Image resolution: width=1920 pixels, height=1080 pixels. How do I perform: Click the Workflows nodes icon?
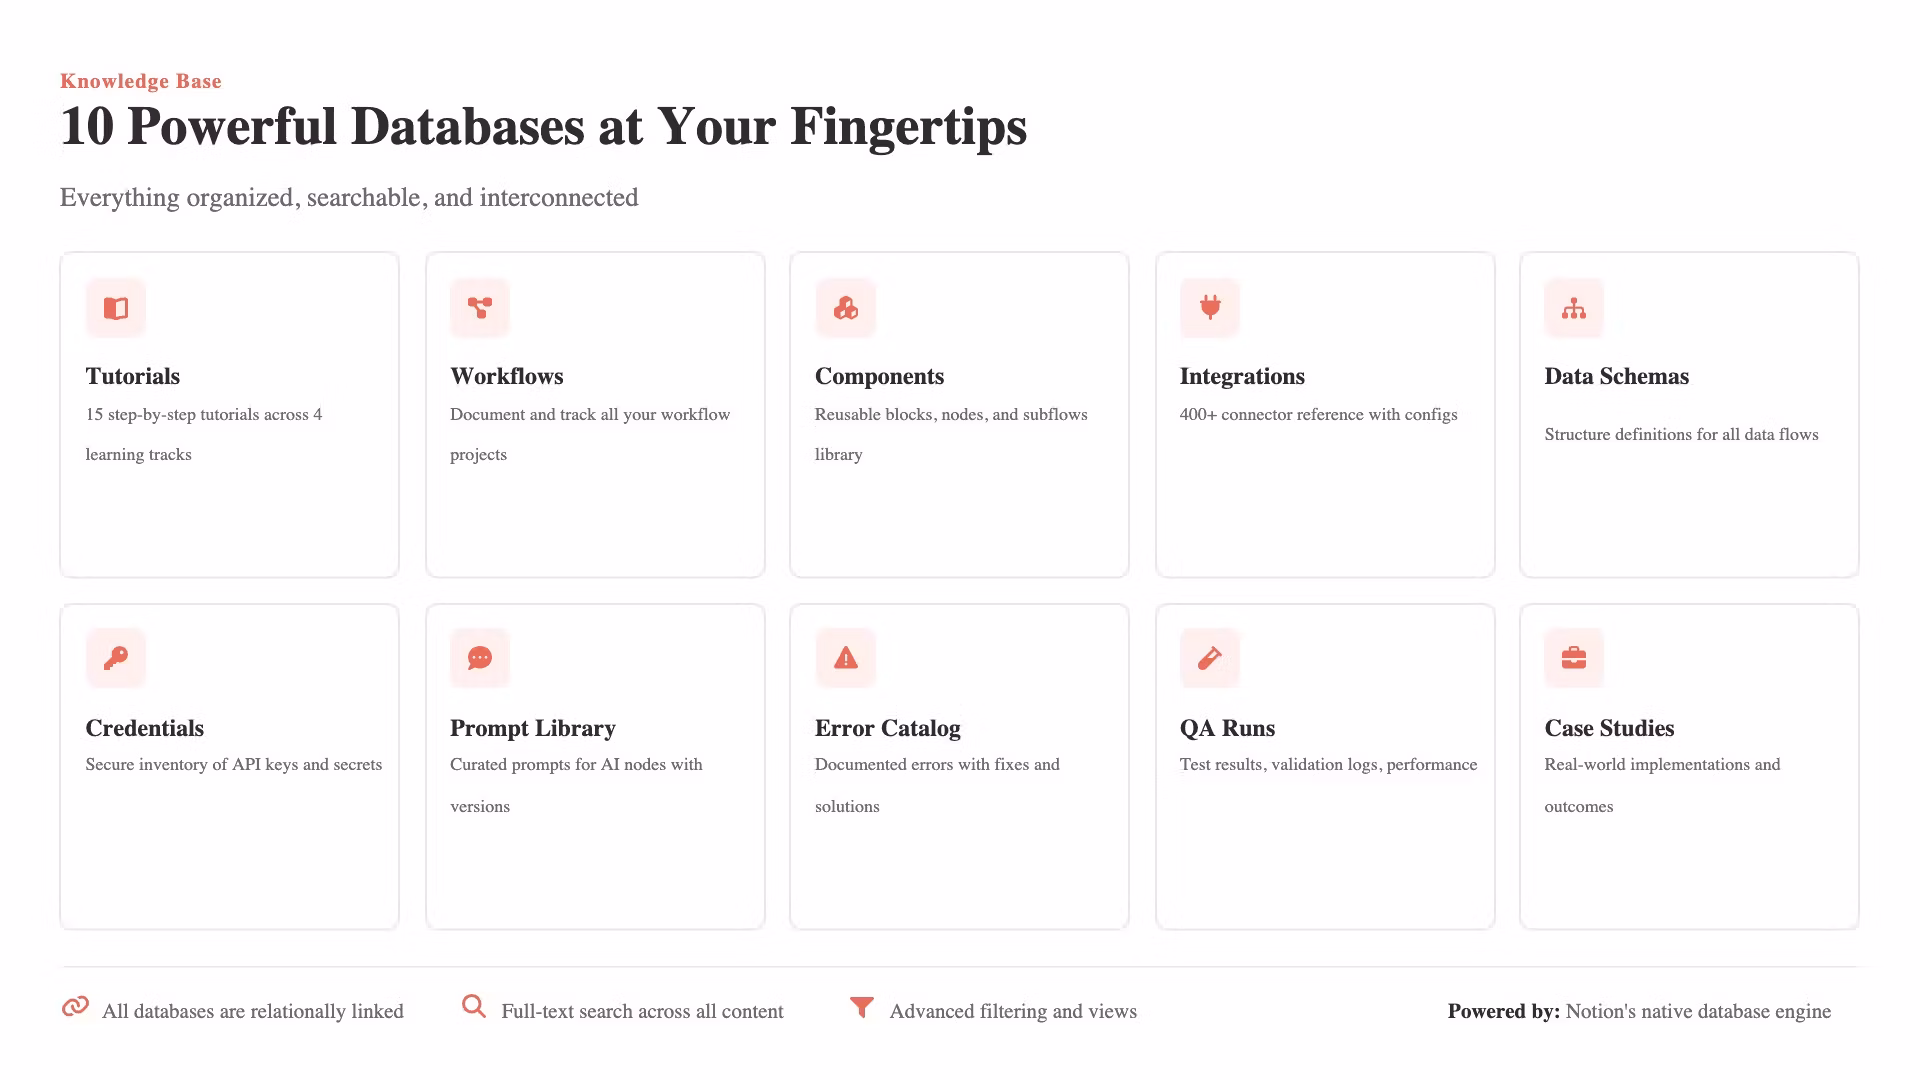(480, 308)
